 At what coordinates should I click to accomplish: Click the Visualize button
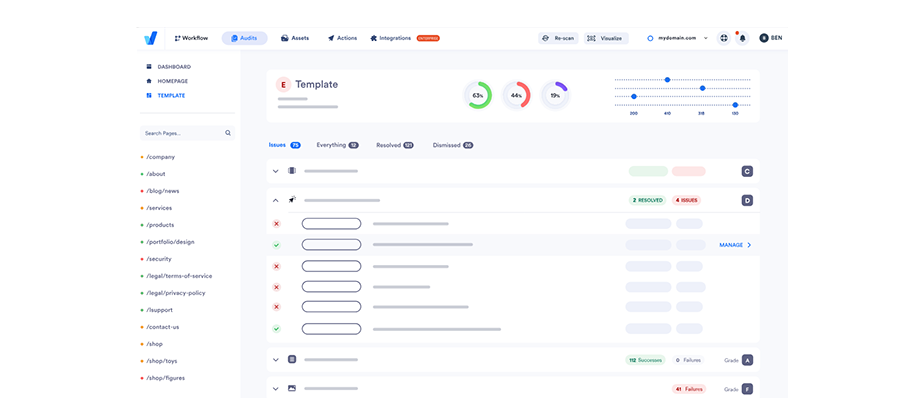pyautogui.click(x=606, y=38)
